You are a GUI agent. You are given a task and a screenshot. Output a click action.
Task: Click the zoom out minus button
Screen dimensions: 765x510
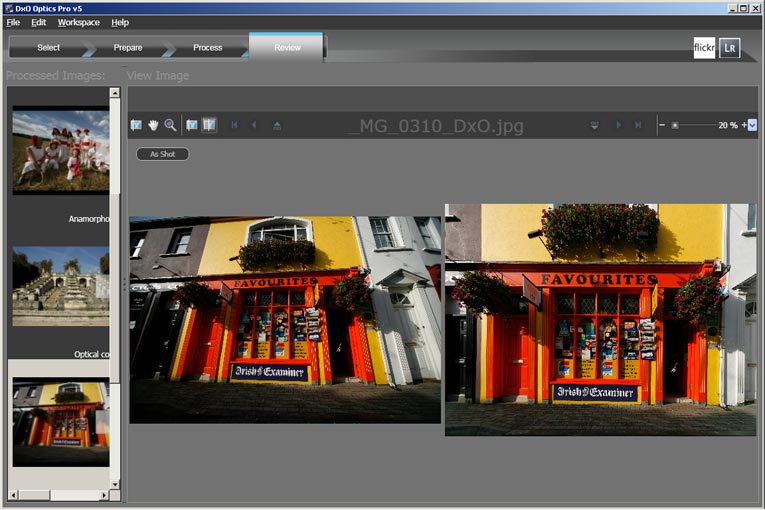(662, 125)
